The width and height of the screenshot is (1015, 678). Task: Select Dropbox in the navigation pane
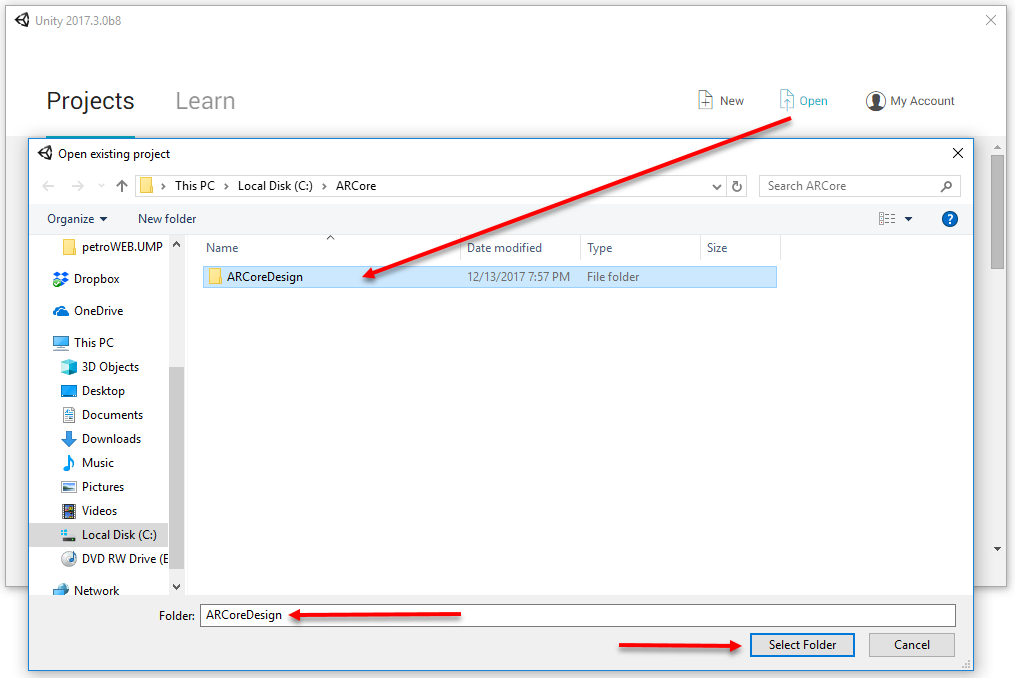pos(96,279)
